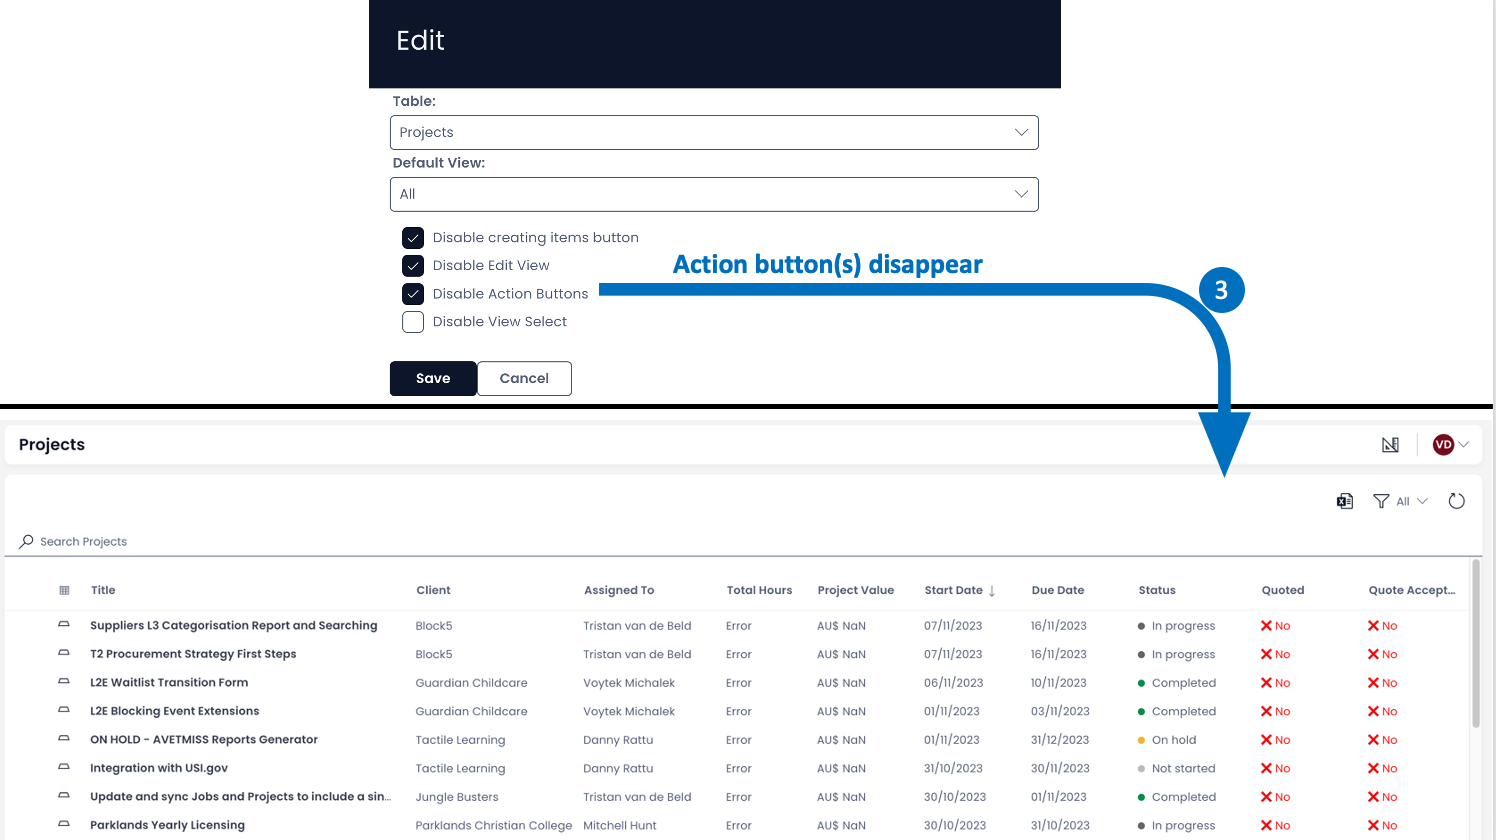Uncheck Disable Action Buttons
1496x840 pixels.
(x=413, y=294)
